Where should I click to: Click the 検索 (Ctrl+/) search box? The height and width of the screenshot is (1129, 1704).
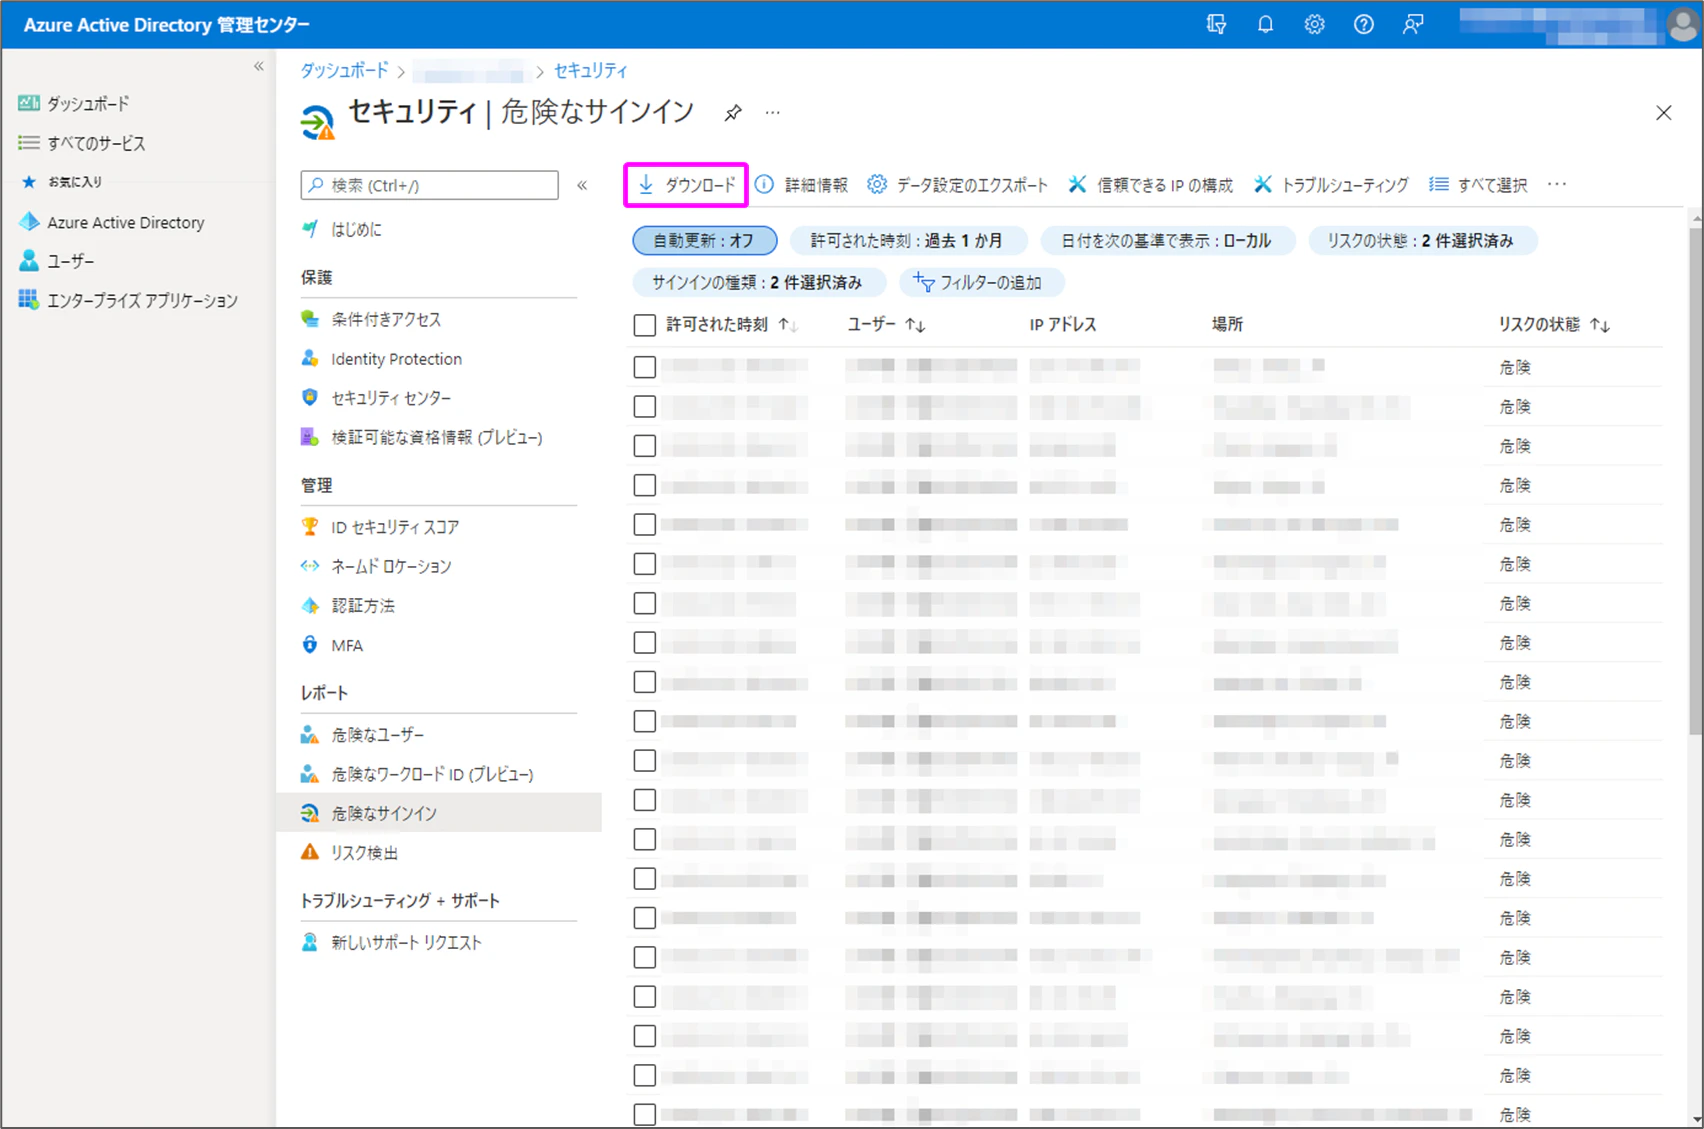(430, 185)
